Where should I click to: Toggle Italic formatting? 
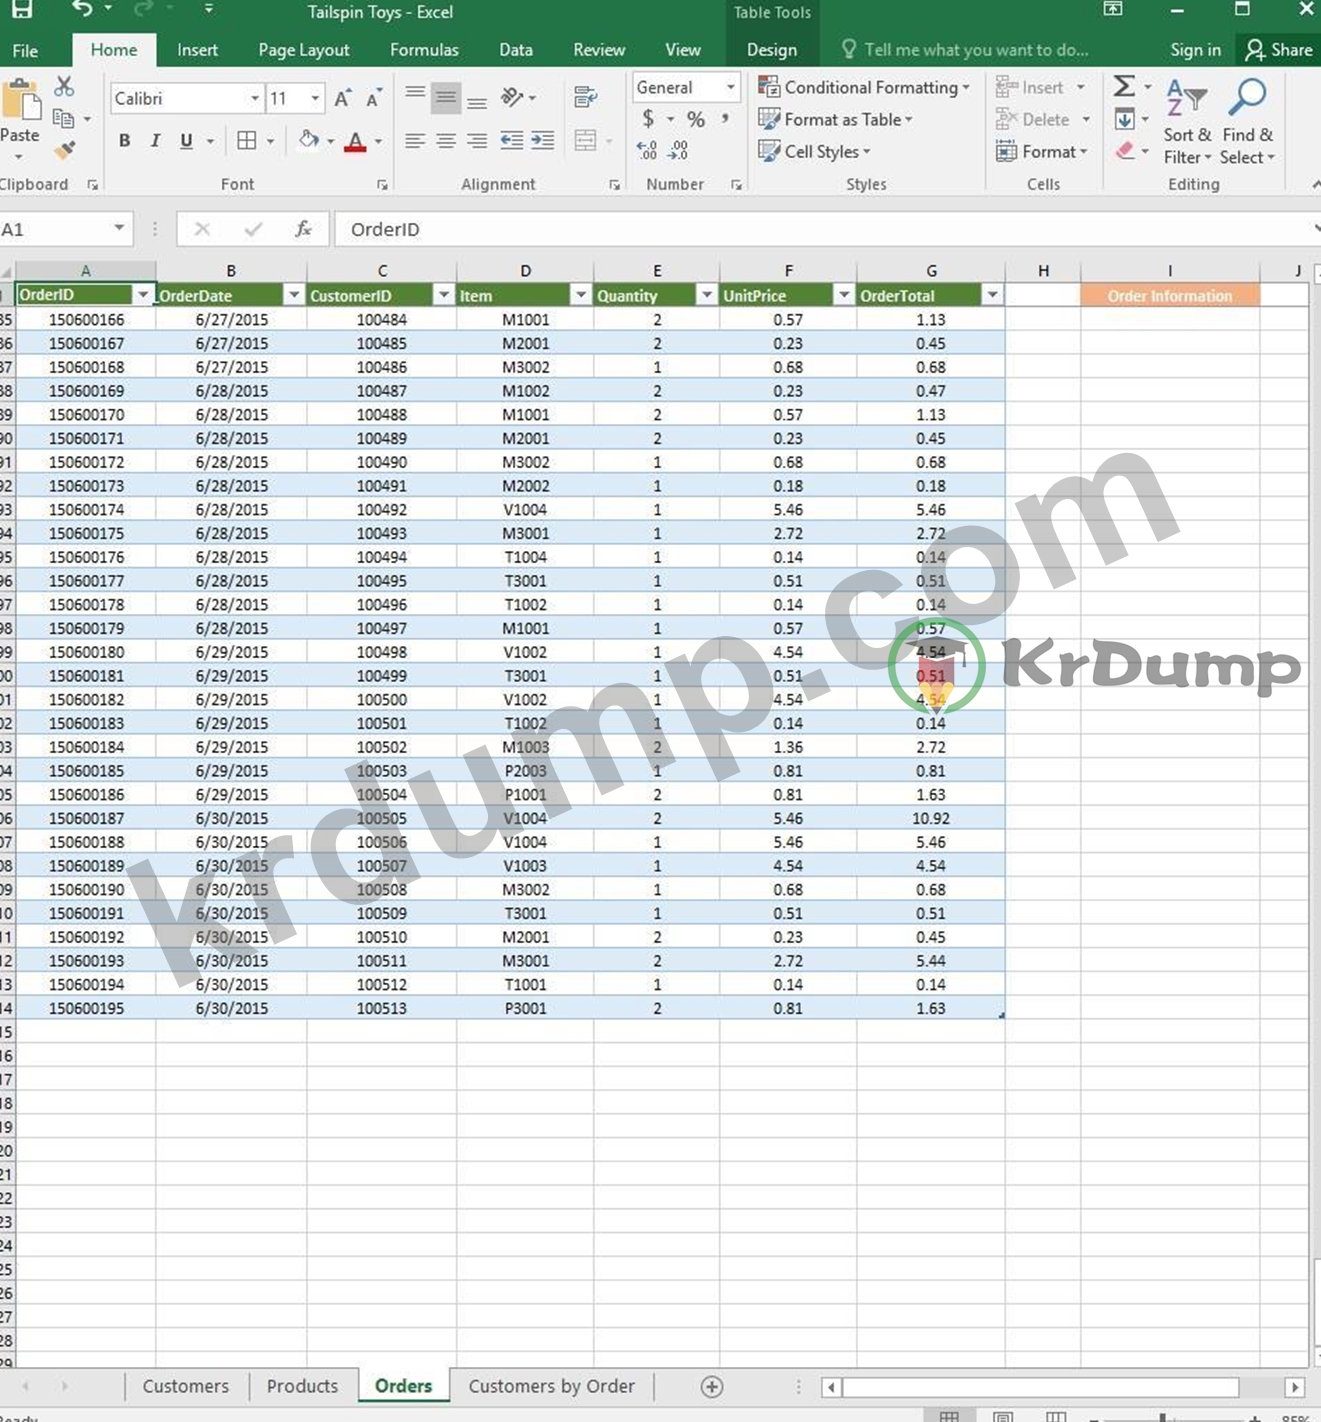[155, 141]
